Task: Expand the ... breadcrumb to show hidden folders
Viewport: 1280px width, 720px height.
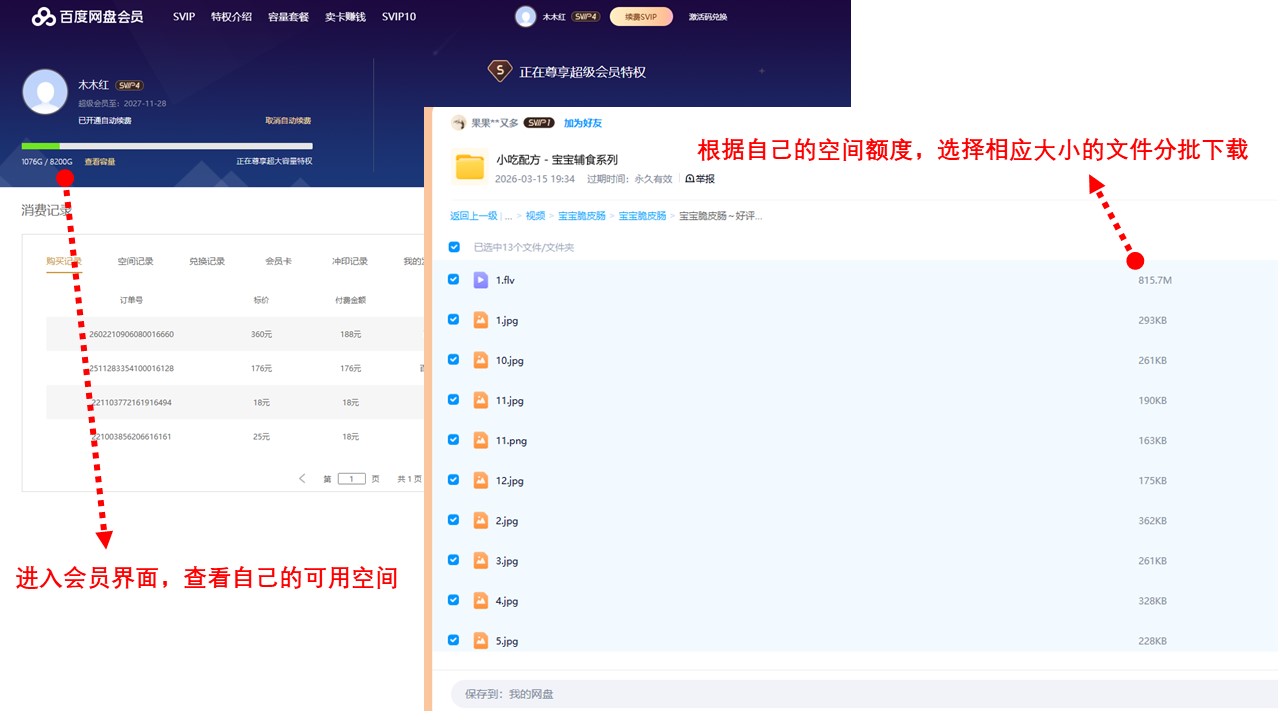Action: [x=509, y=215]
